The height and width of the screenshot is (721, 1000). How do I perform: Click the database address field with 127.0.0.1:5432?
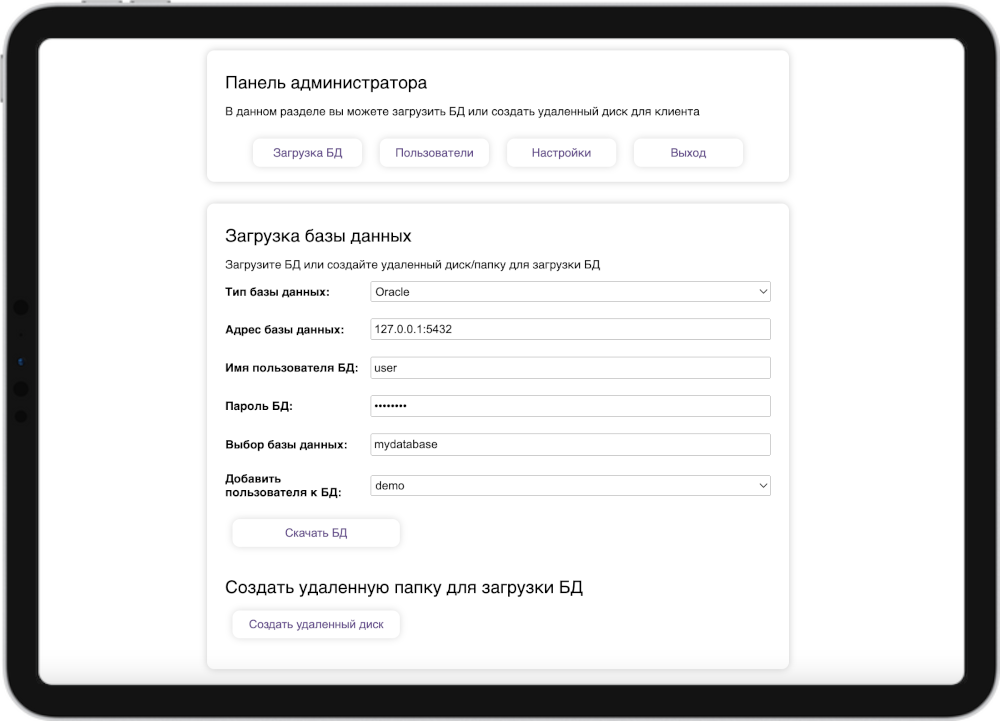(x=570, y=329)
